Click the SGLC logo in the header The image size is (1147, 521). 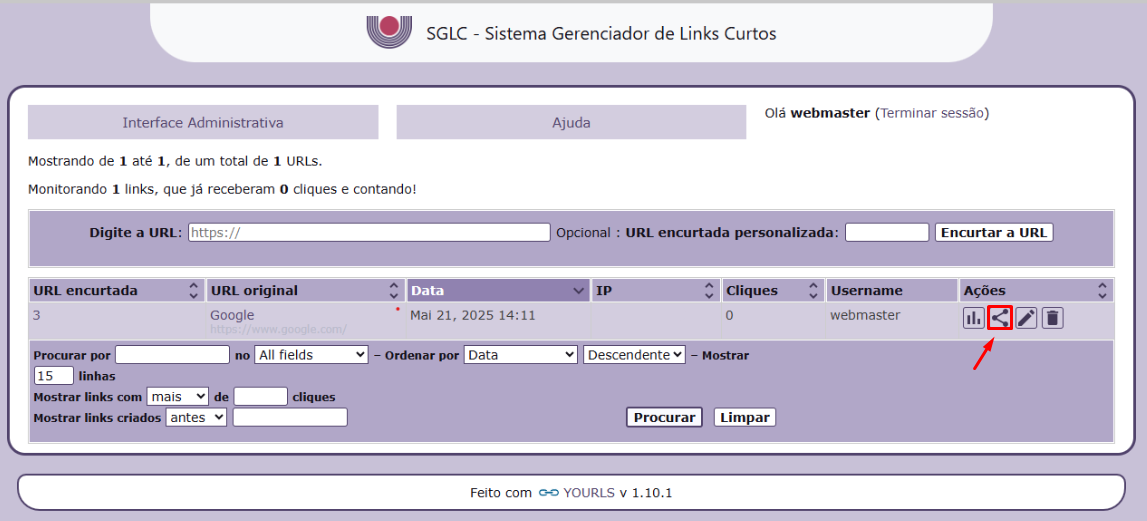pos(388,30)
